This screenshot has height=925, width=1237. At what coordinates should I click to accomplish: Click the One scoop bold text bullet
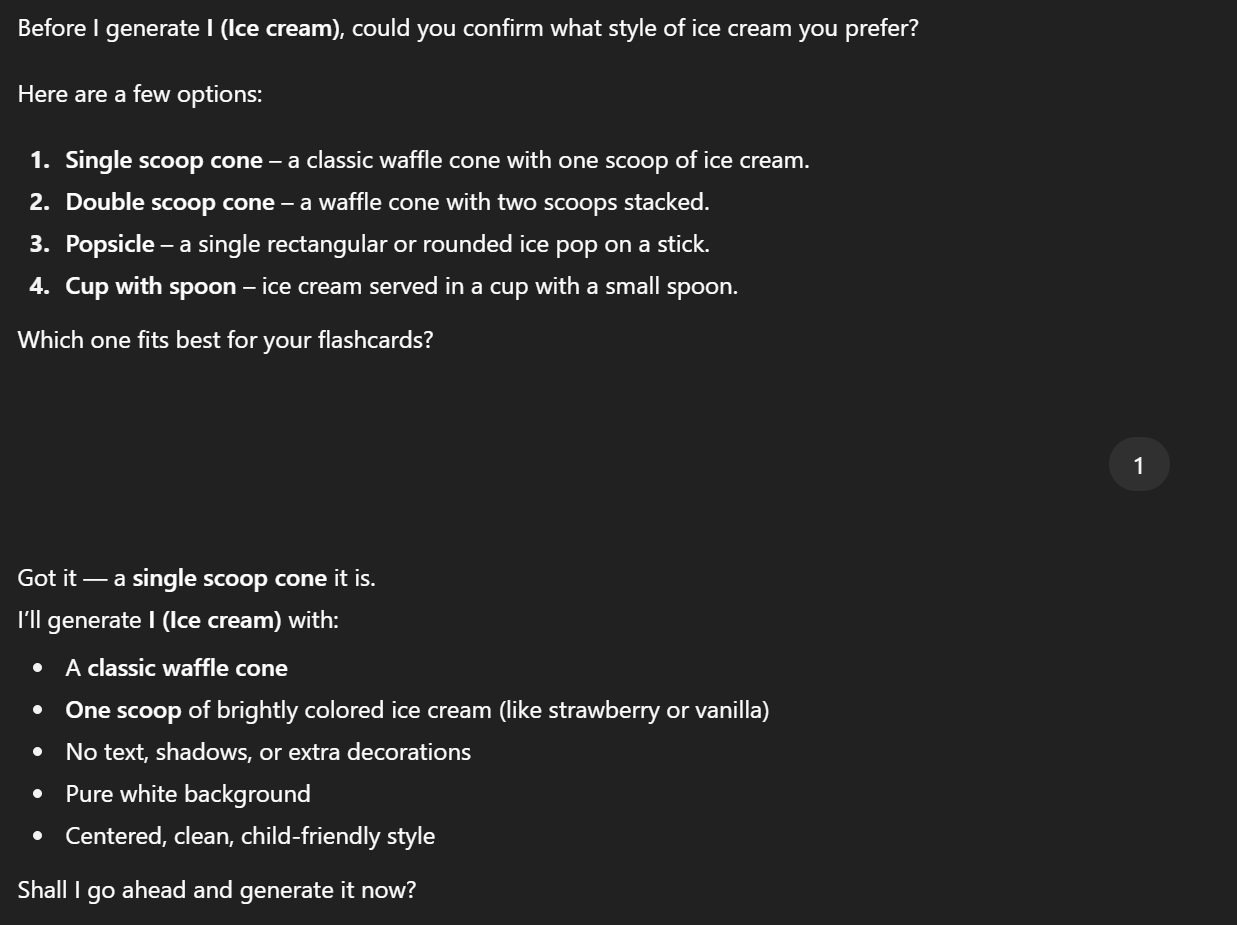(x=123, y=710)
